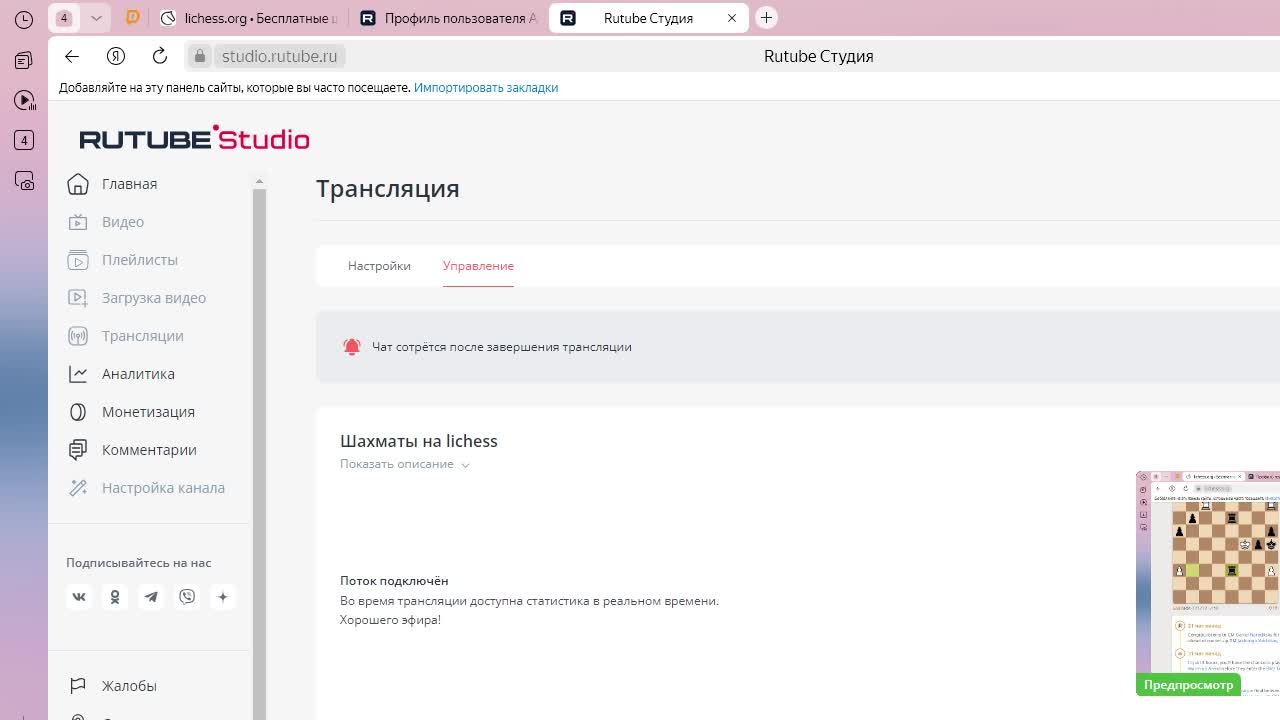Open the tab copies icon in the browser side panel
Image resolution: width=1280 pixels, height=720 pixels.
tap(24, 60)
